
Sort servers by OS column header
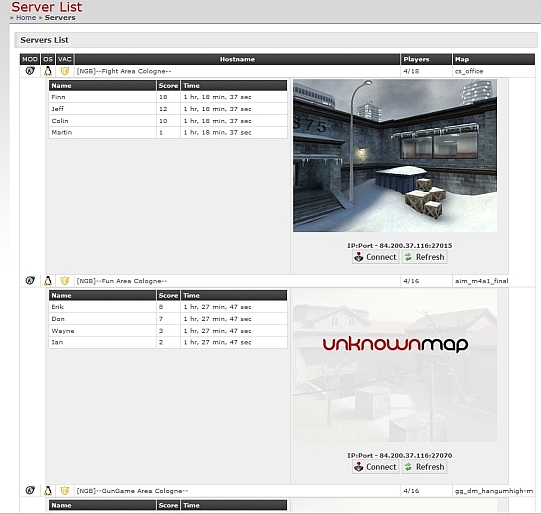click(x=48, y=59)
